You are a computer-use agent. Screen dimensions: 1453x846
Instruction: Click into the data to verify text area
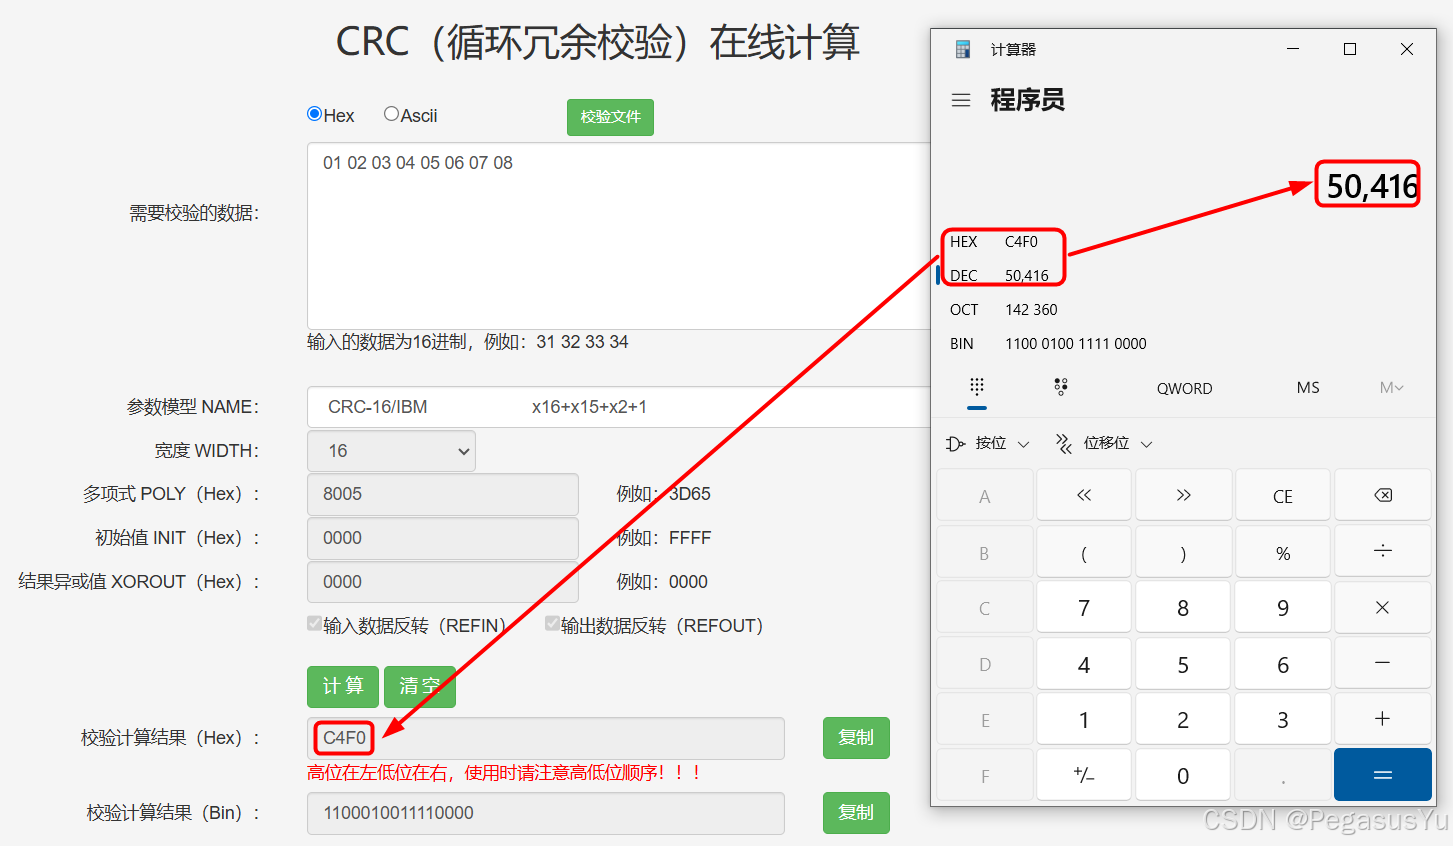point(618,236)
